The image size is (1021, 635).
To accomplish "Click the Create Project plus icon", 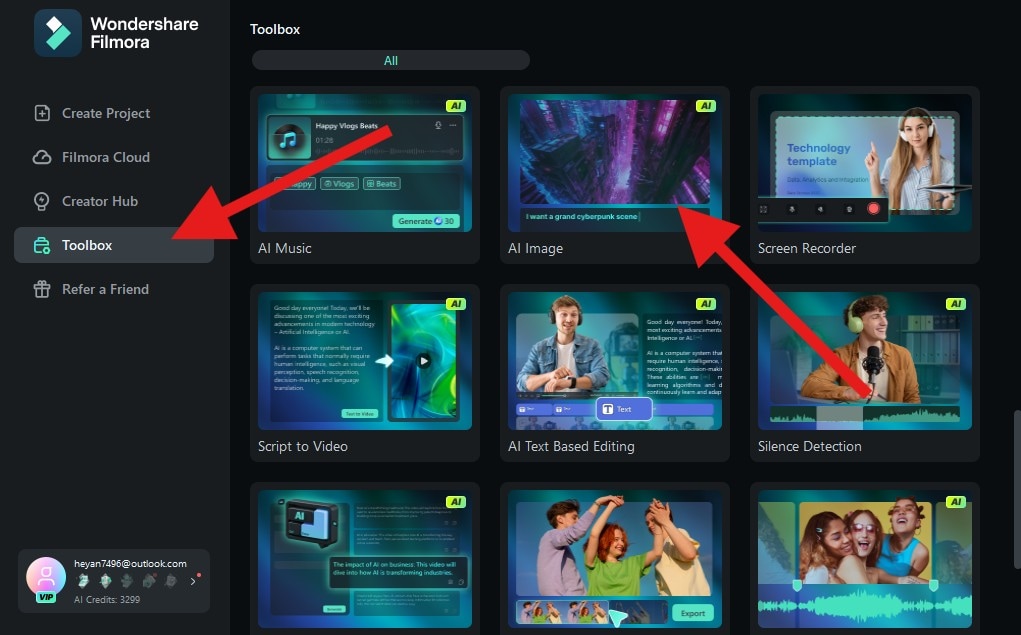I will click(x=42, y=113).
